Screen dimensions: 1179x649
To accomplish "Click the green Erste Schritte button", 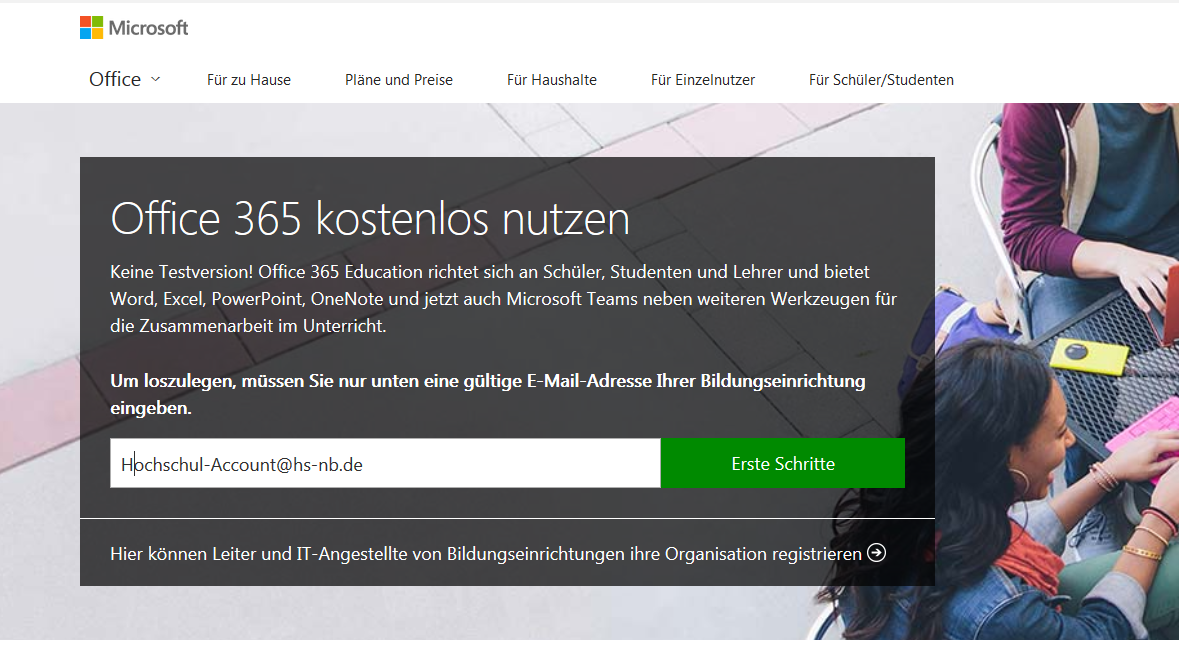I will point(783,463).
